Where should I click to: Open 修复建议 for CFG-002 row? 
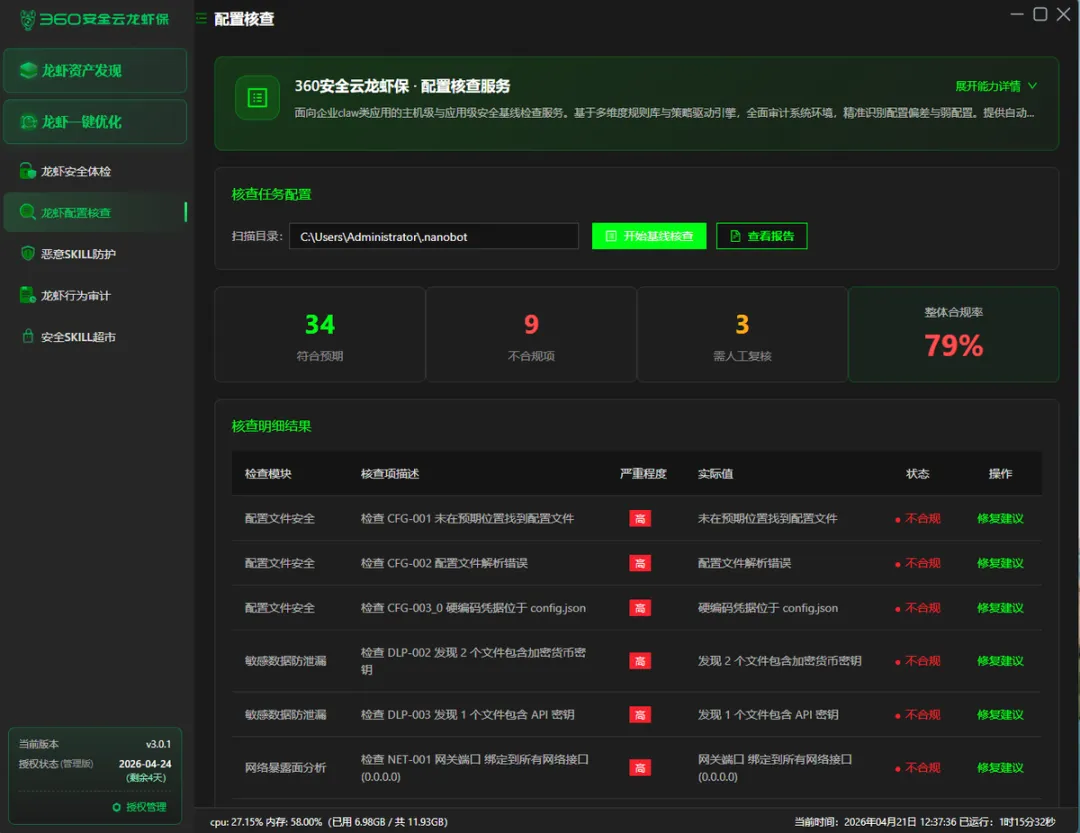point(1000,564)
